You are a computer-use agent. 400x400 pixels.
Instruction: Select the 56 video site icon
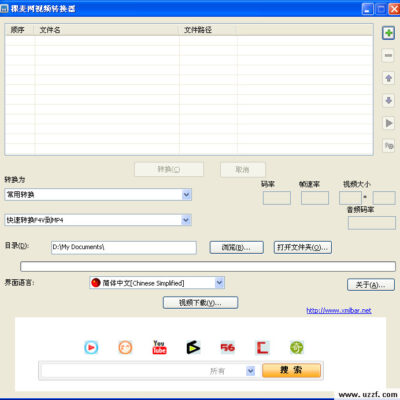[x=228, y=348]
